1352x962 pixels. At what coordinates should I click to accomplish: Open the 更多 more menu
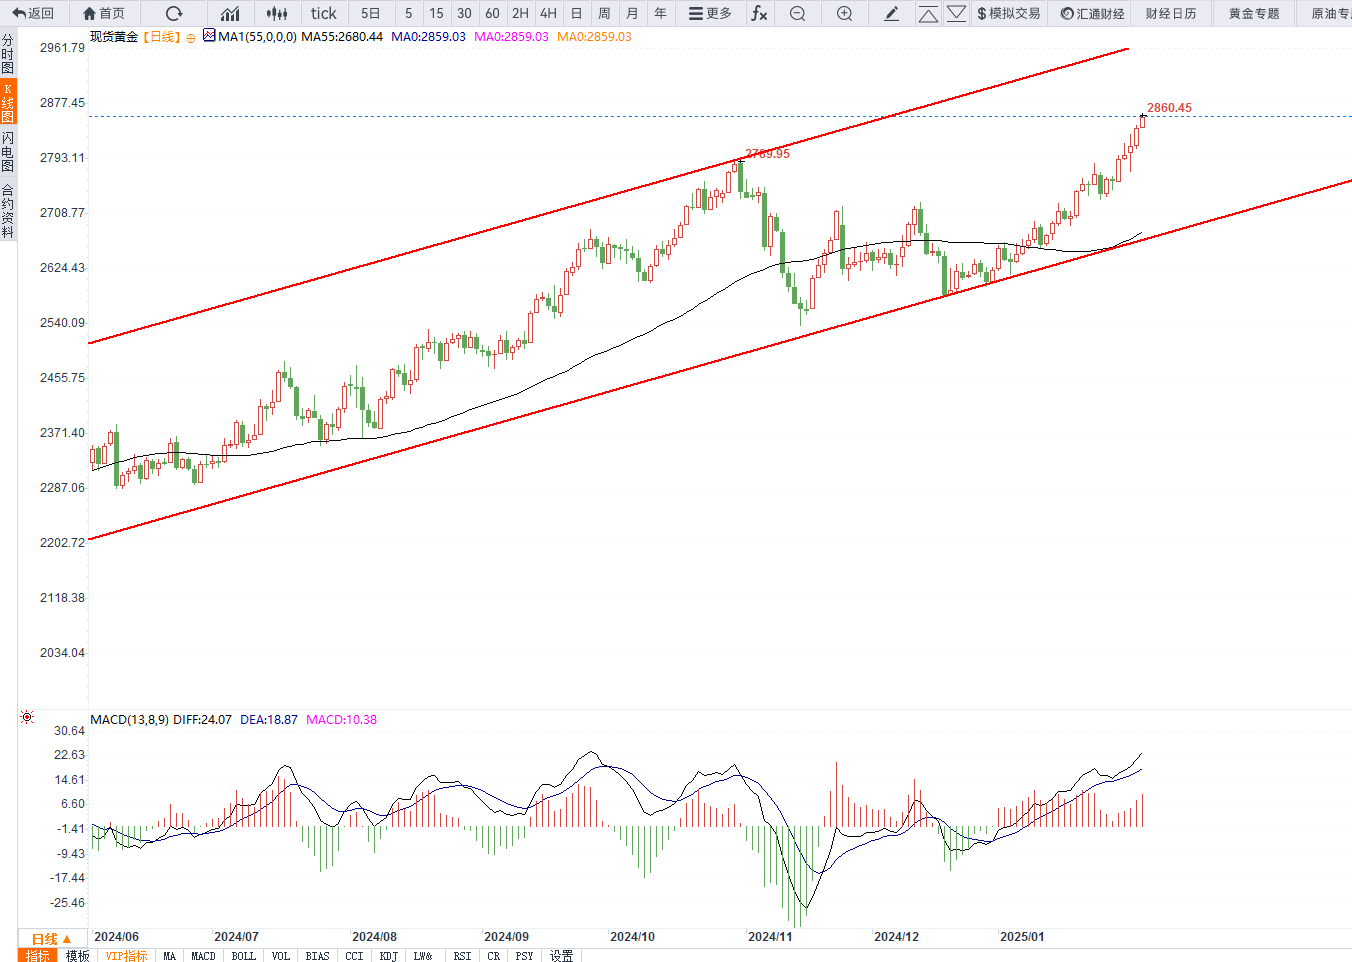tap(710, 13)
